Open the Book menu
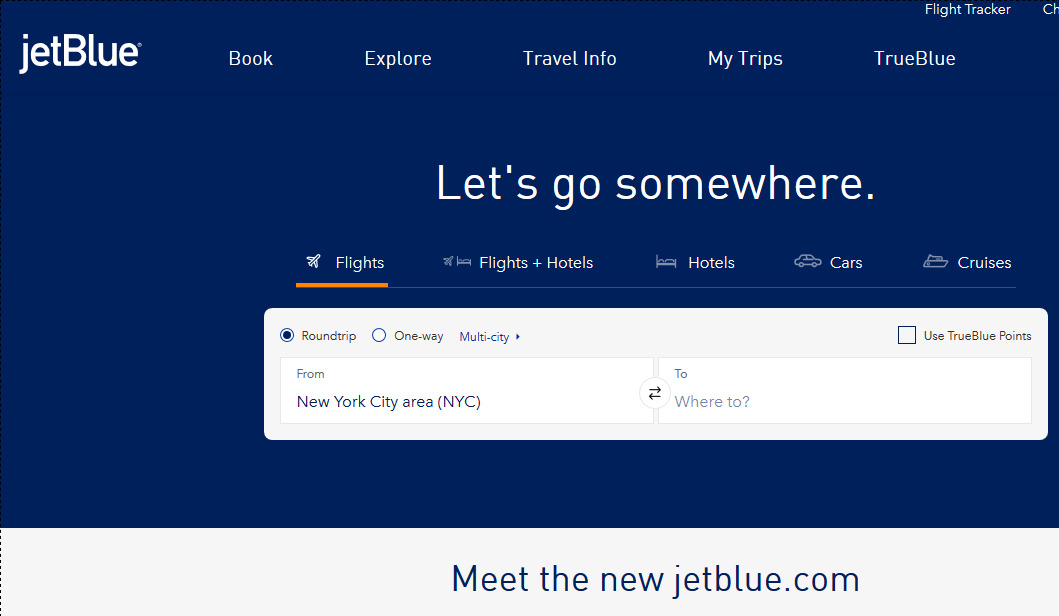The width and height of the screenshot is (1059, 616). [x=250, y=58]
